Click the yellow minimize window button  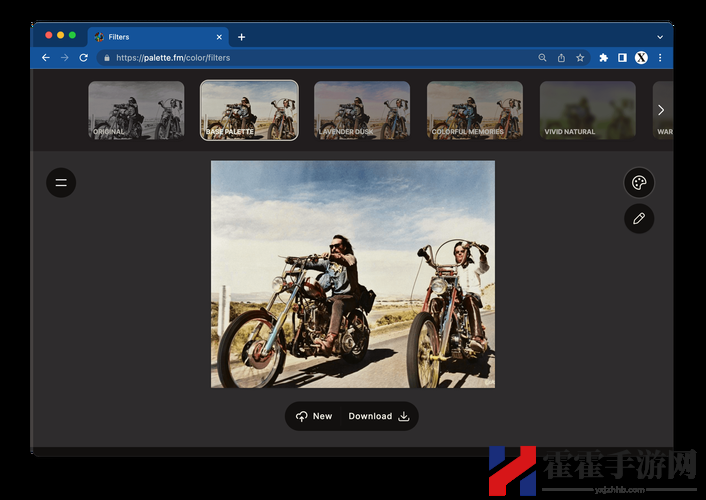[60, 35]
